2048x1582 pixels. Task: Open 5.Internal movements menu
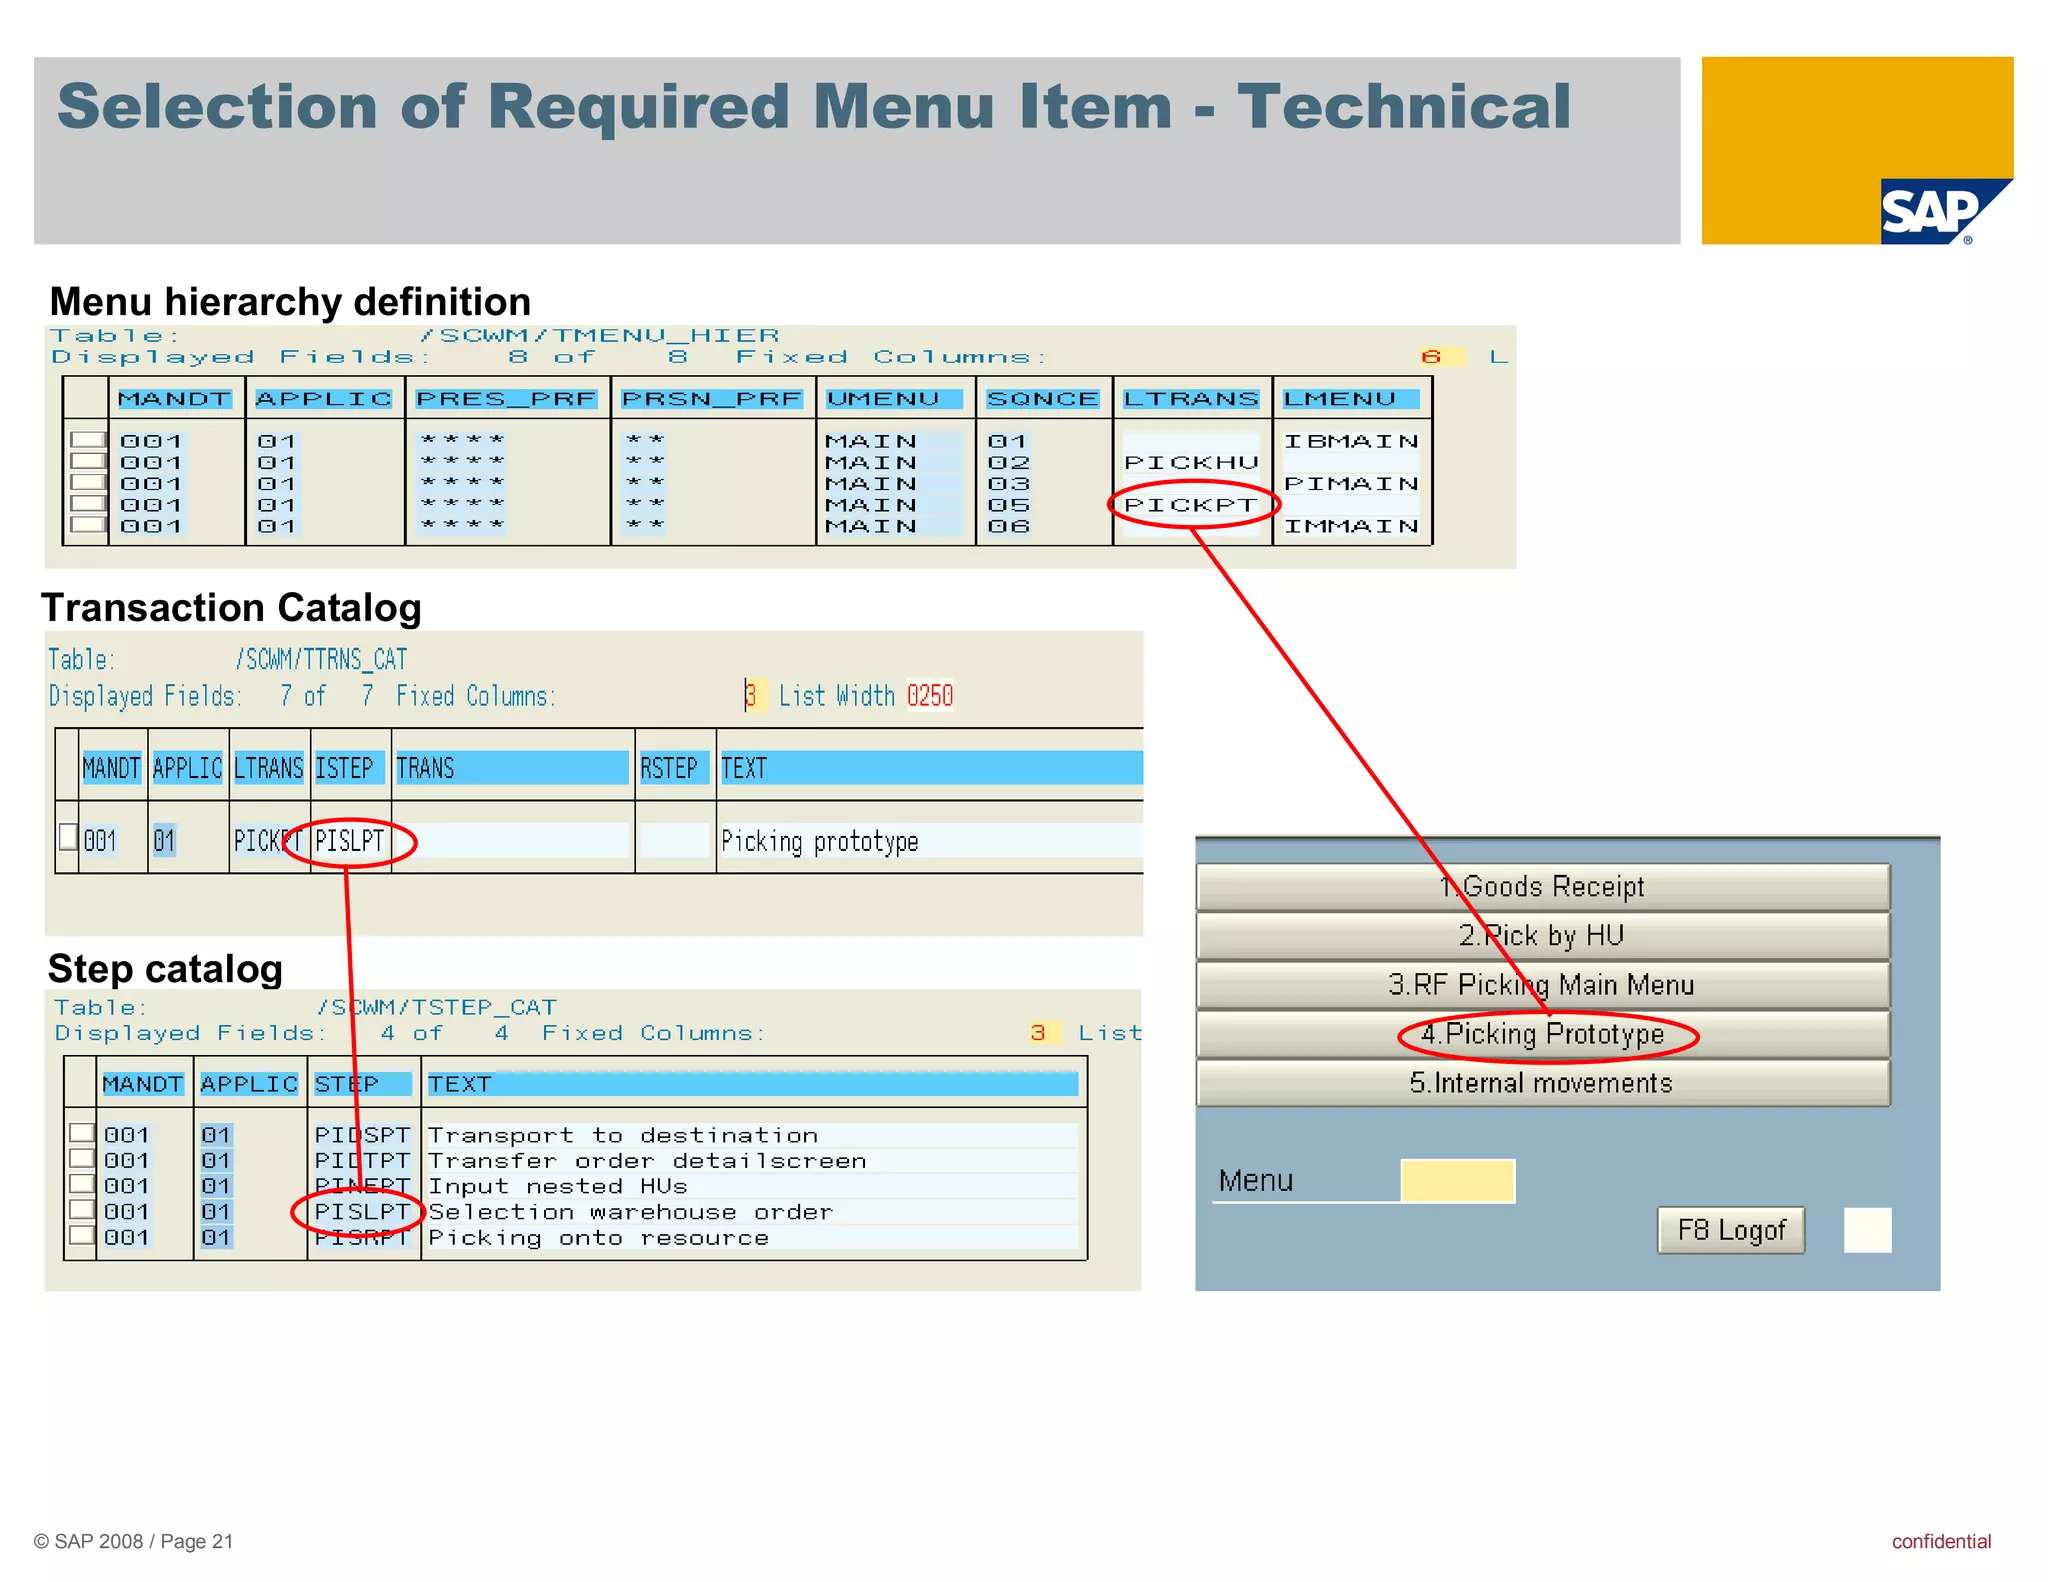click(1542, 1083)
